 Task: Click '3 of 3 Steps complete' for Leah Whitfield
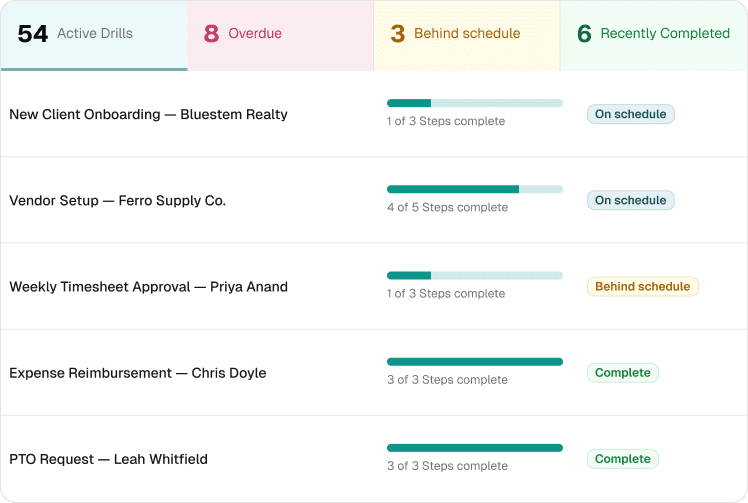tap(447, 466)
